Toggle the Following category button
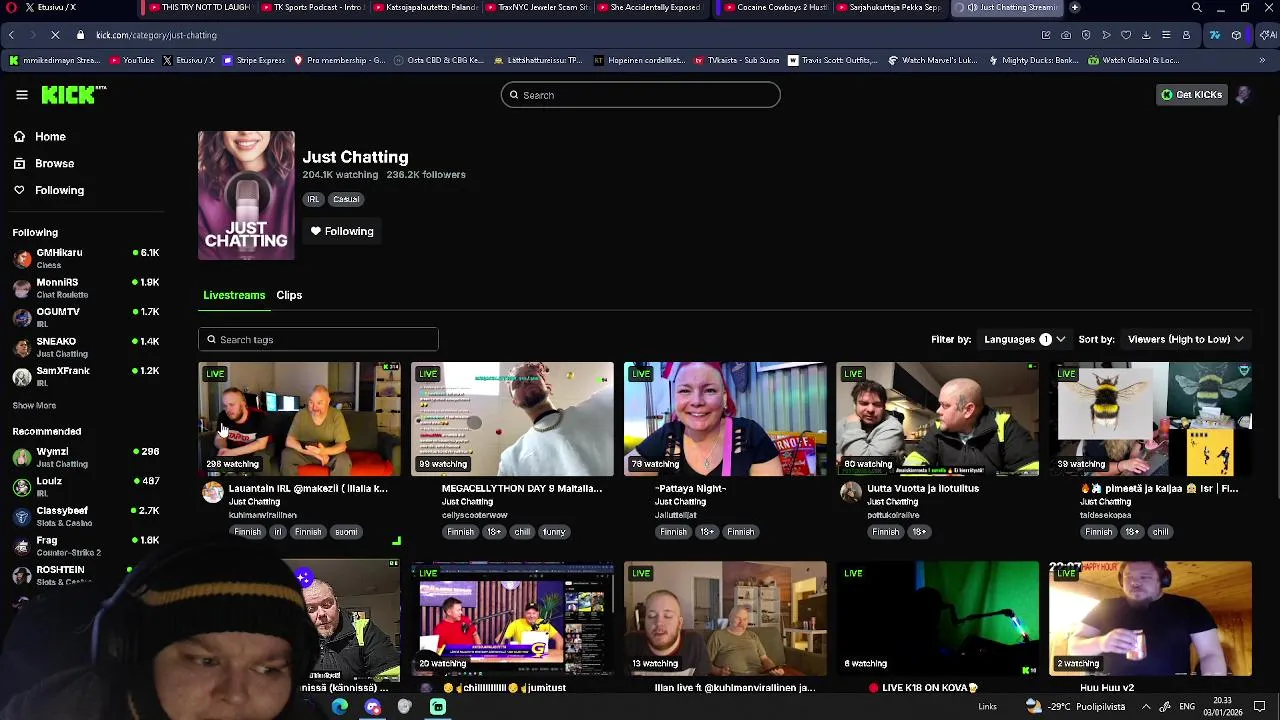This screenshot has height=720, width=1280. tap(342, 231)
